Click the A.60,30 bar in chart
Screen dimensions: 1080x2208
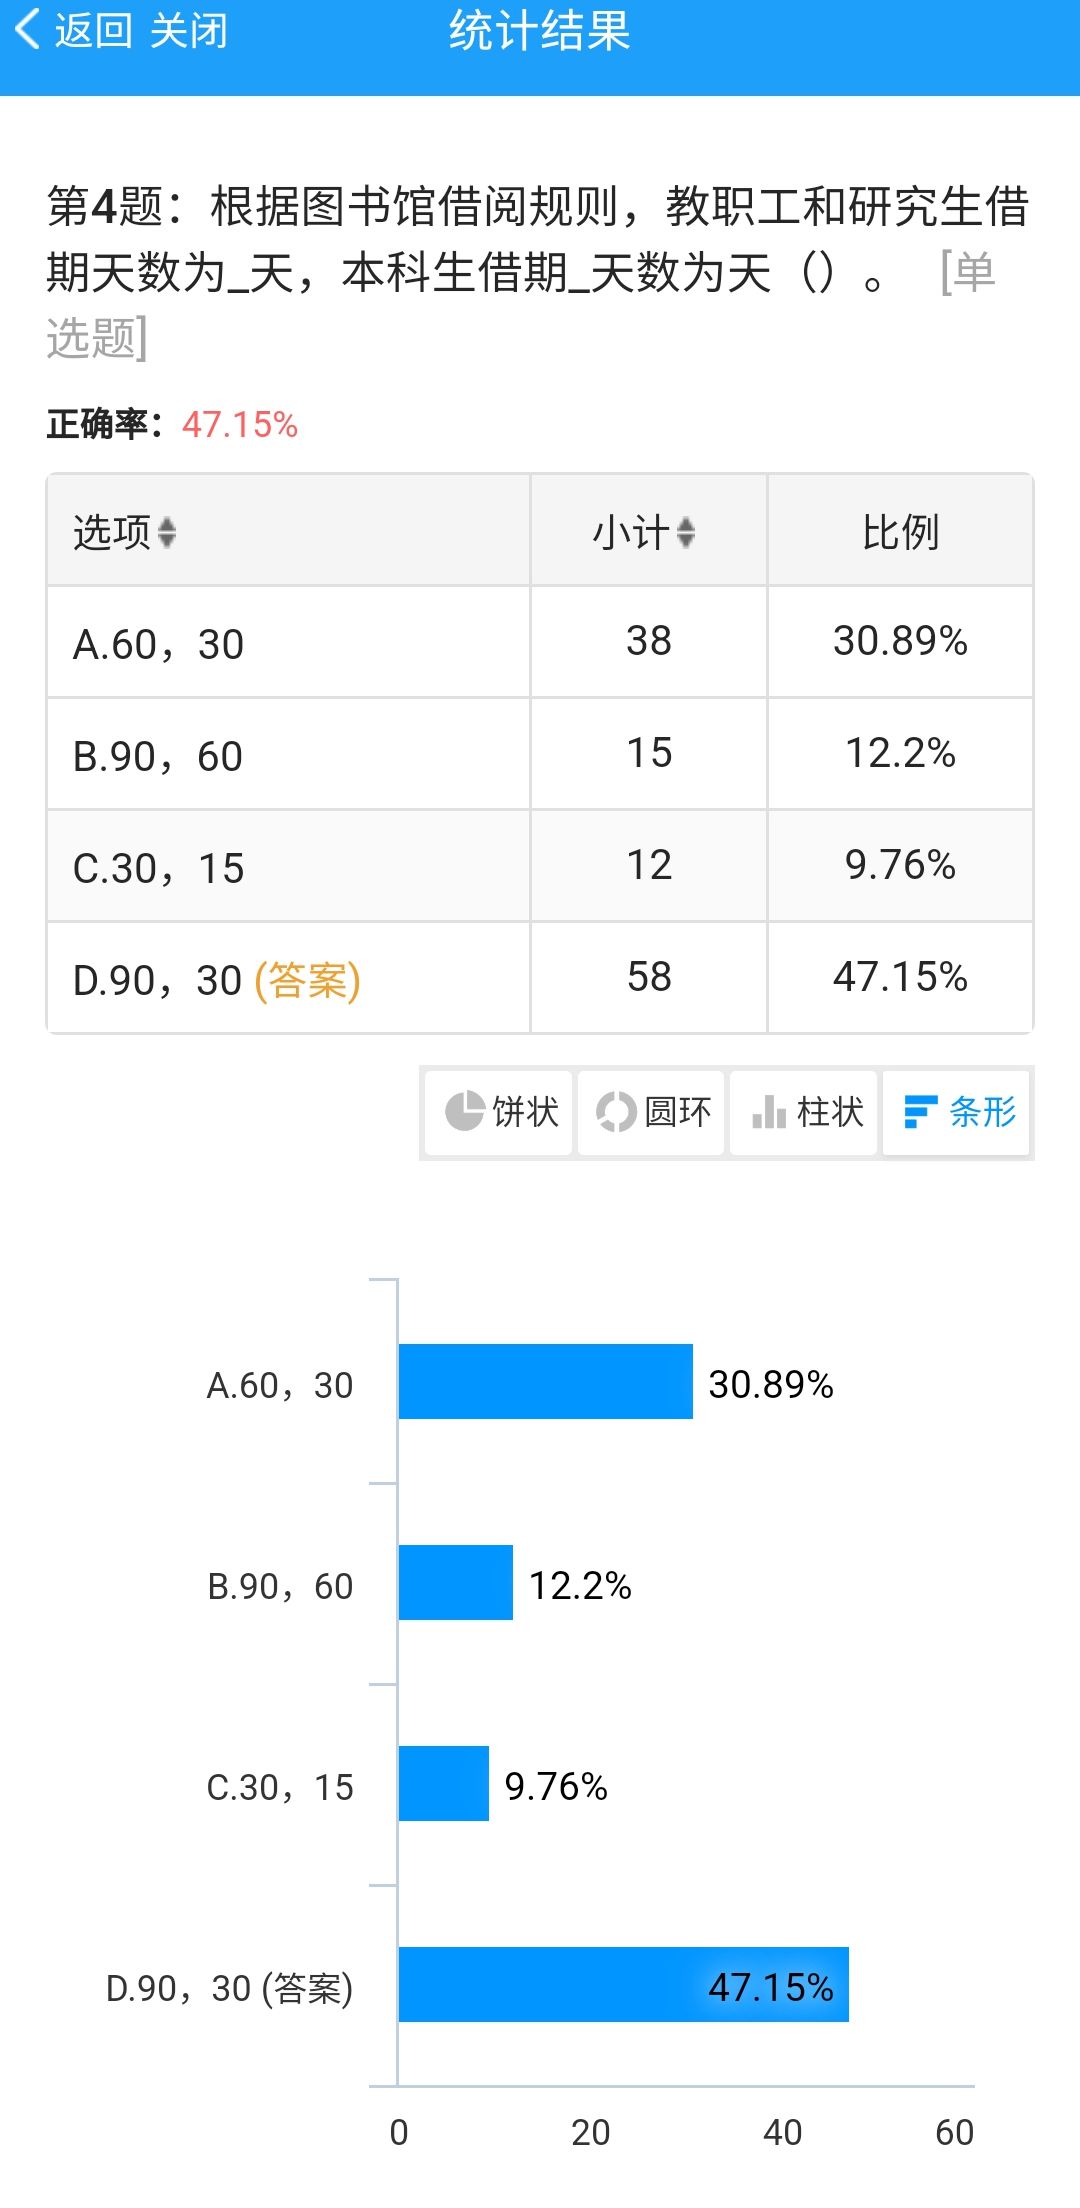coord(545,1381)
